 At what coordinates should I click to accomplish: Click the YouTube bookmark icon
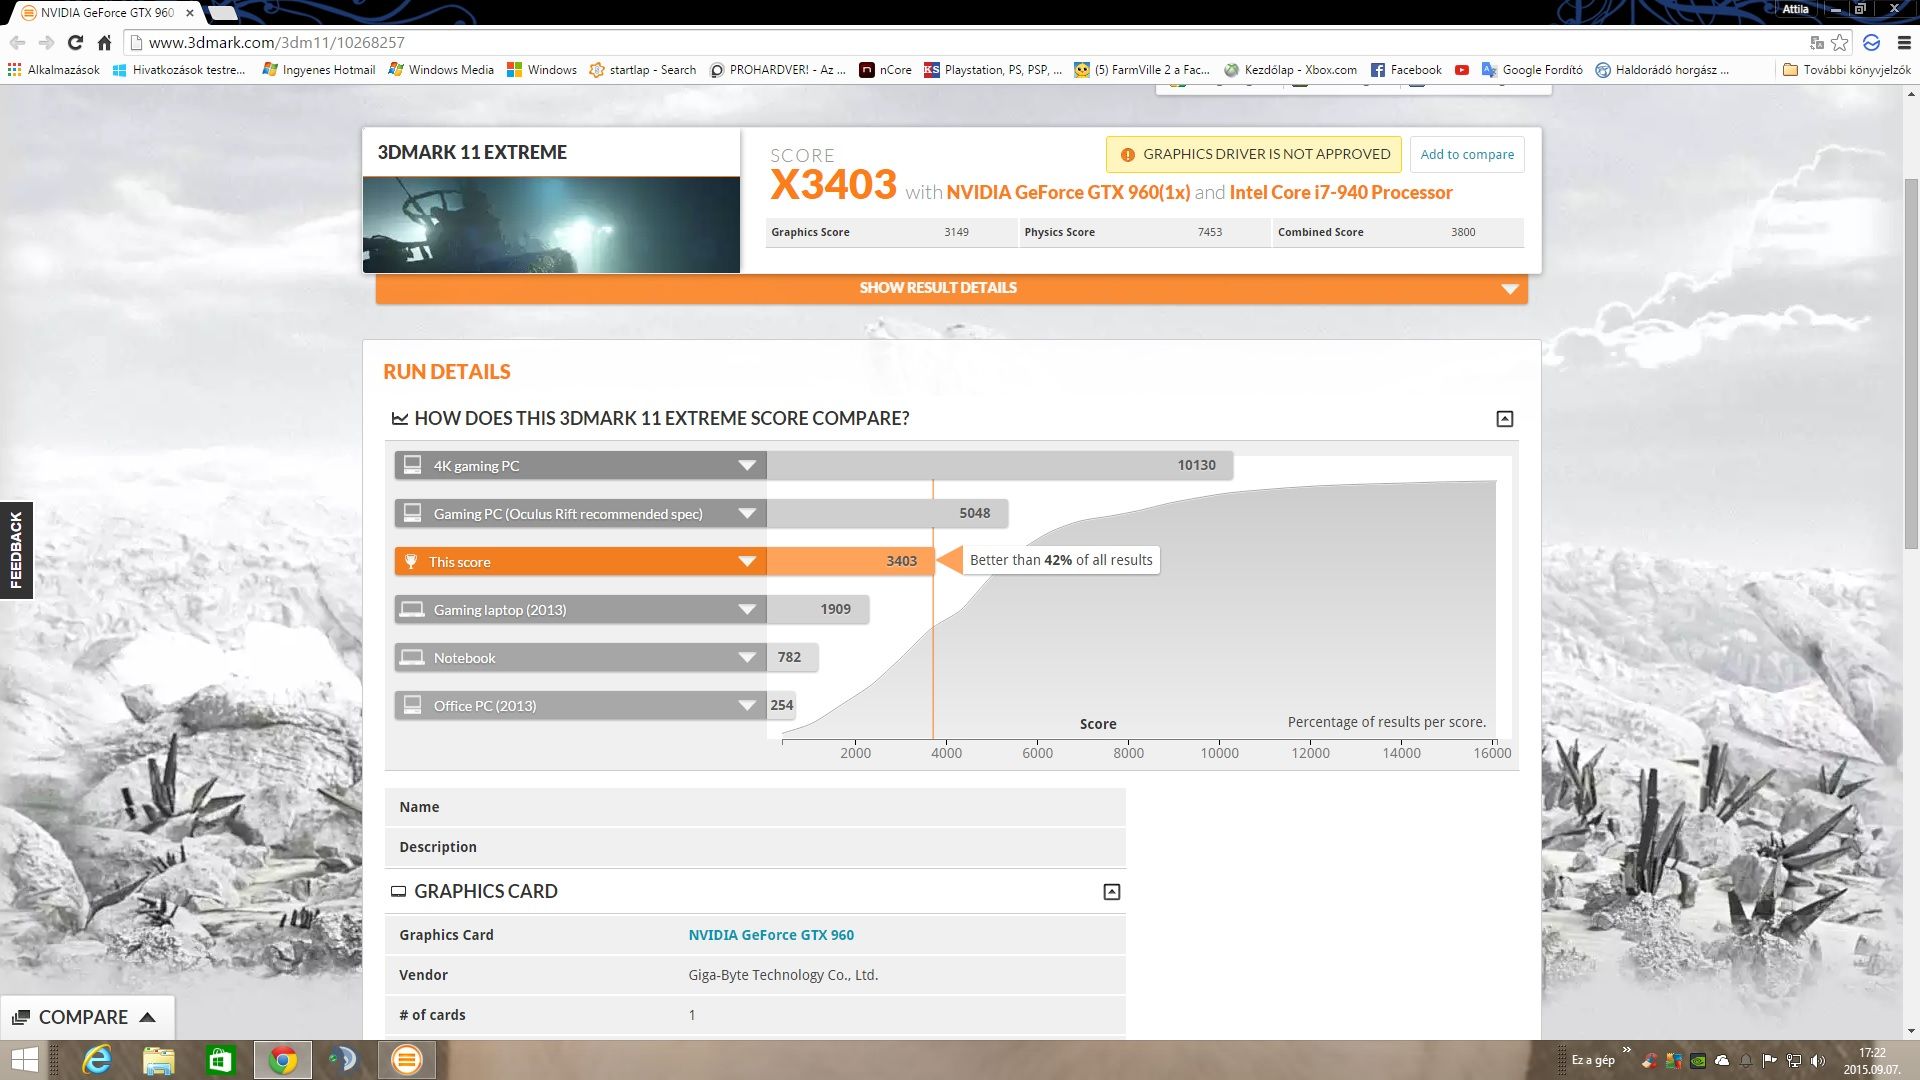point(1461,70)
